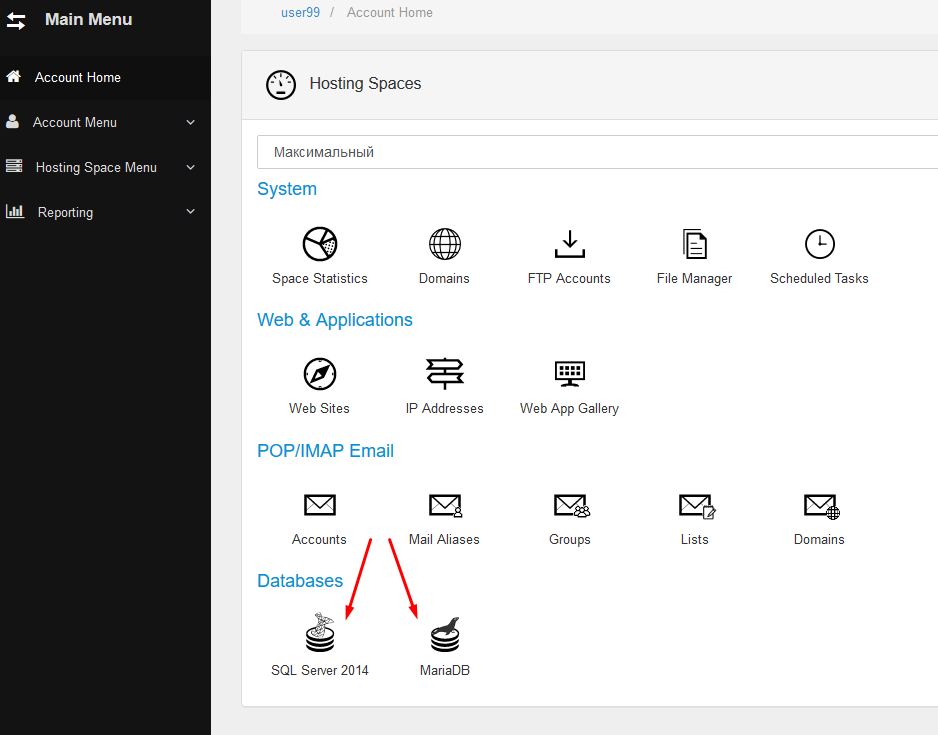This screenshot has height=735, width=938.
Task: Select Account Menu sidebar item
Action: click(x=105, y=122)
